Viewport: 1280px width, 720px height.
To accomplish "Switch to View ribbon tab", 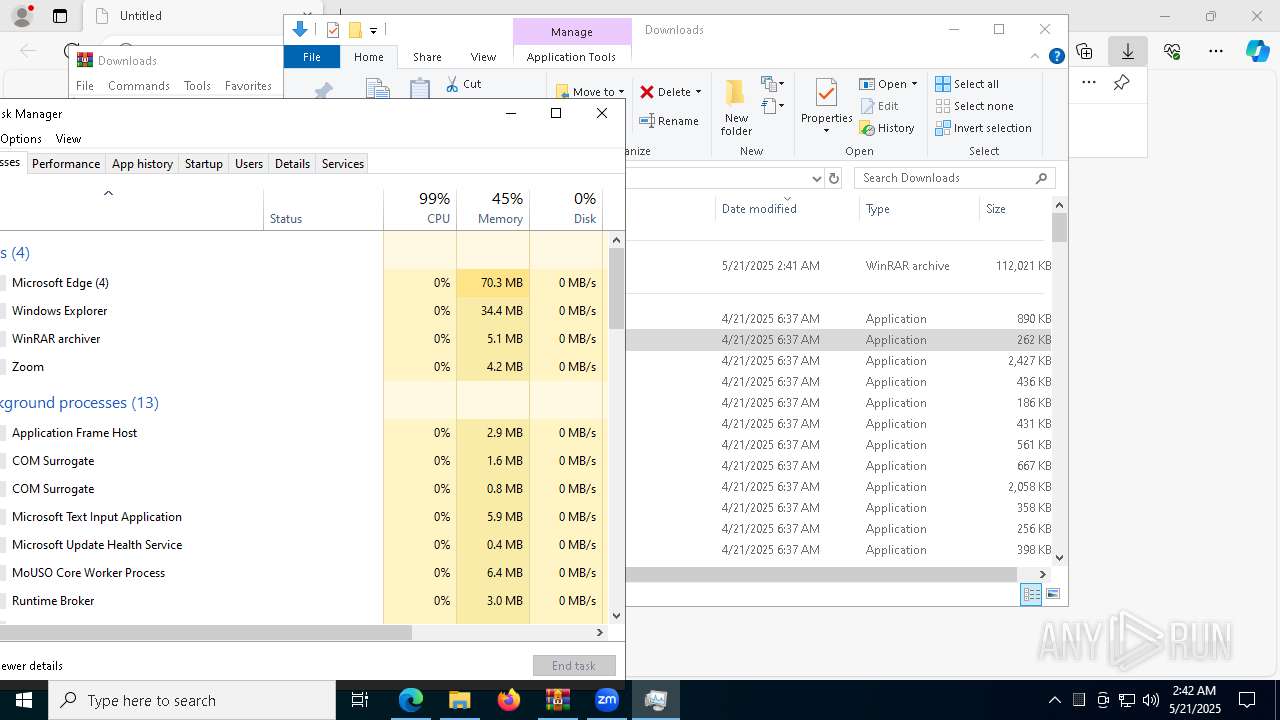I will pos(483,57).
